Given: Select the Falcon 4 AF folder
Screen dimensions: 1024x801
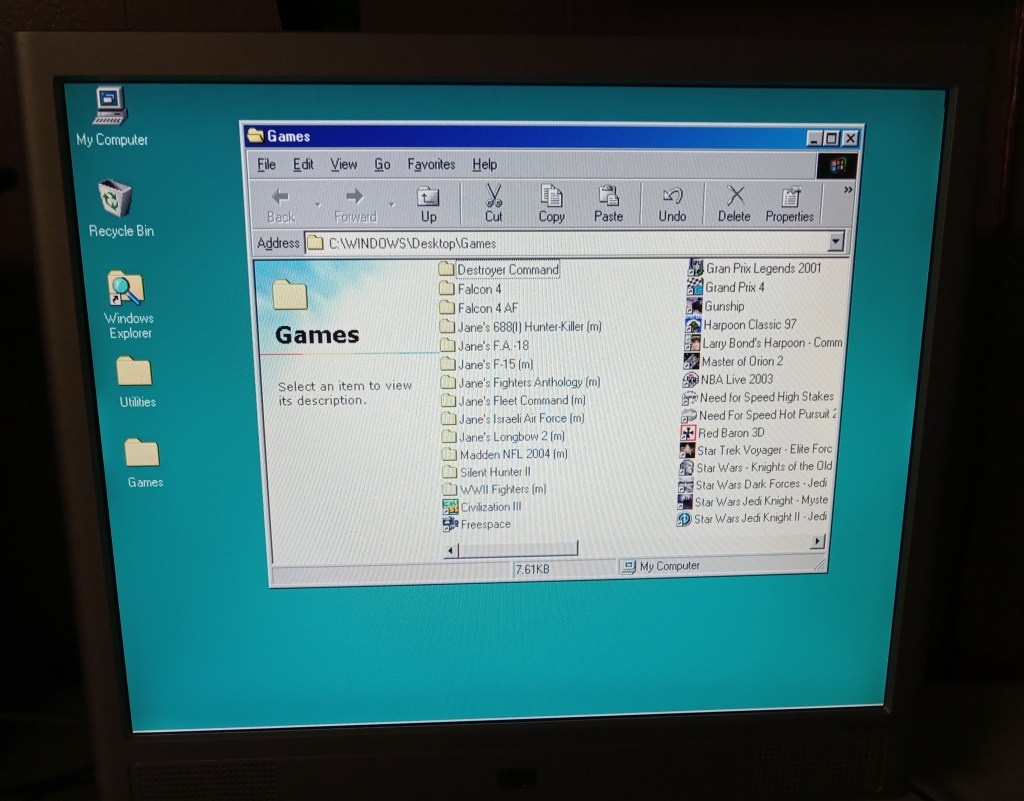Looking at the screenshot, I should tap(487, 308).
